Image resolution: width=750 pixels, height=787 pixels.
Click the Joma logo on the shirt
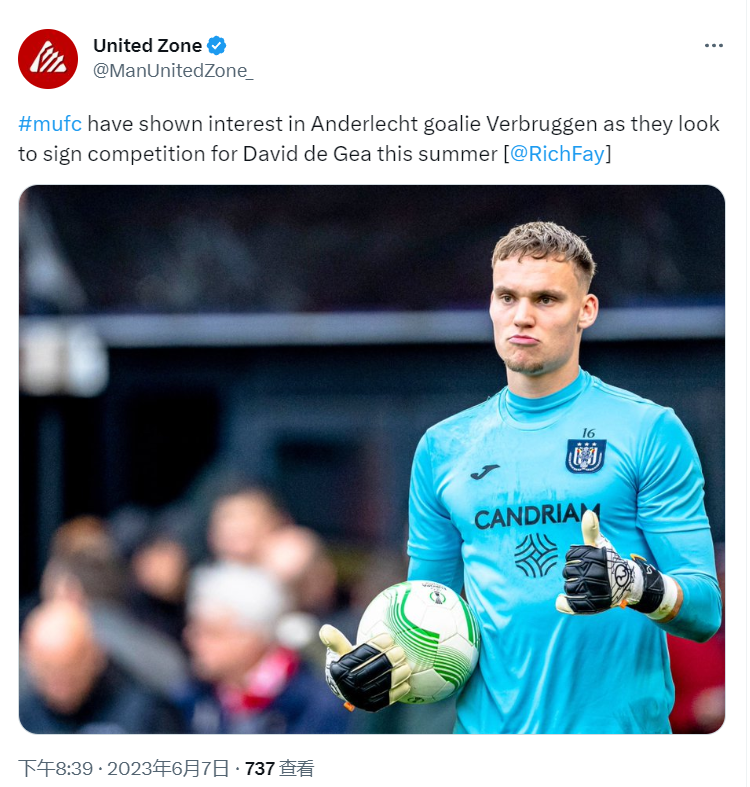pos(484,471)
